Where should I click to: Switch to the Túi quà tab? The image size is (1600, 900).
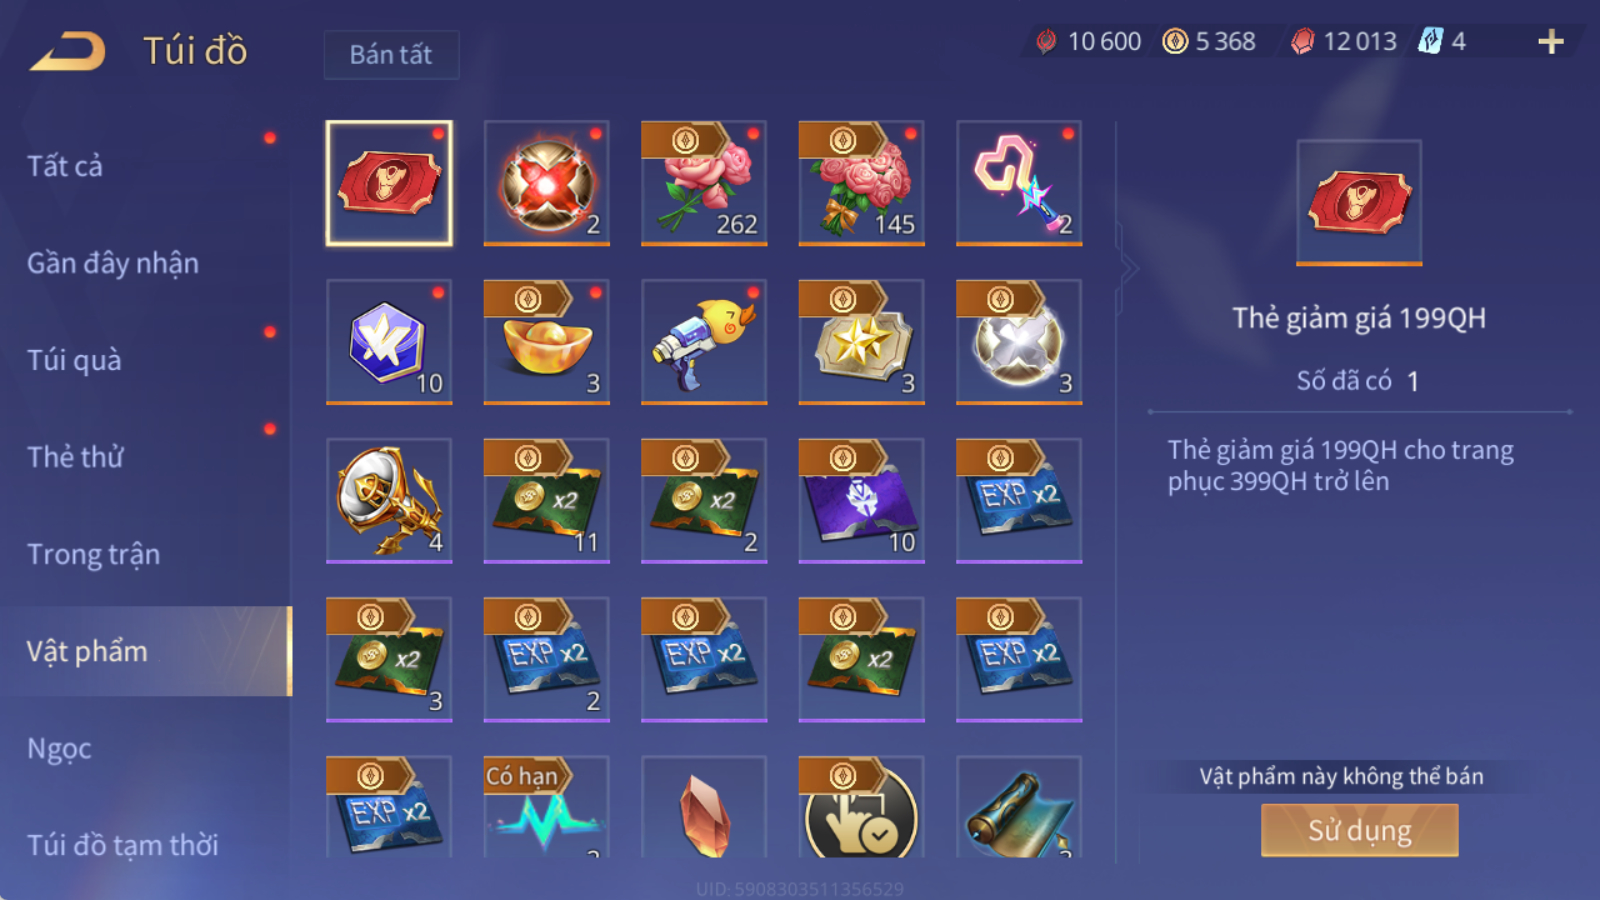(74, 360)
